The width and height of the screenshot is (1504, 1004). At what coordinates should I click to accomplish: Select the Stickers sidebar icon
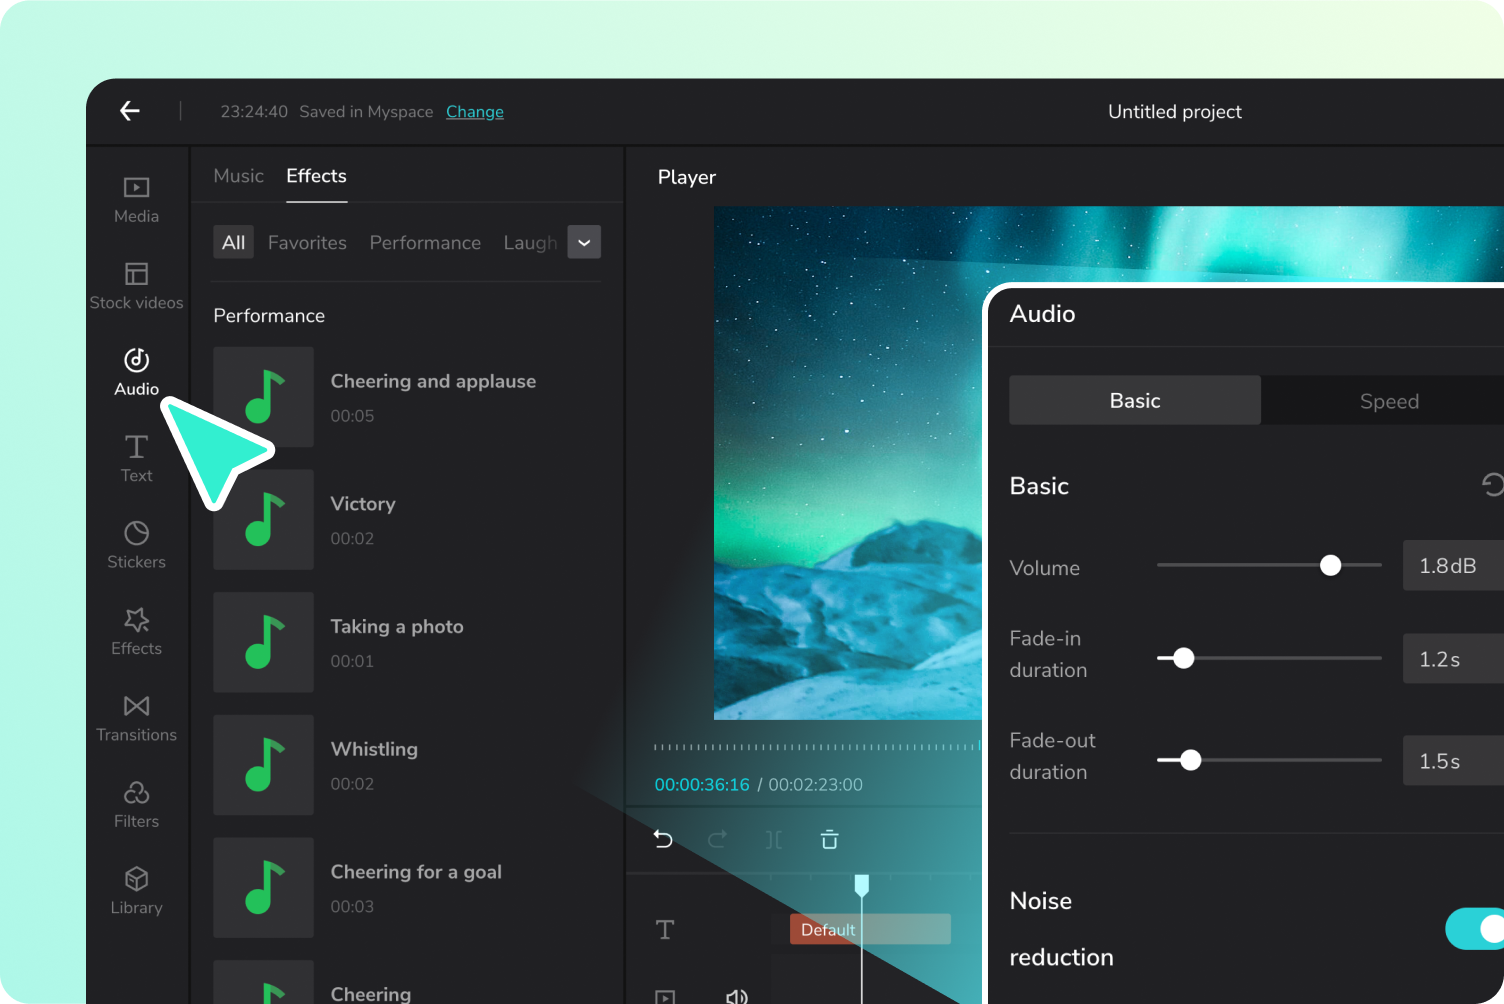click(x=136, y=533)
